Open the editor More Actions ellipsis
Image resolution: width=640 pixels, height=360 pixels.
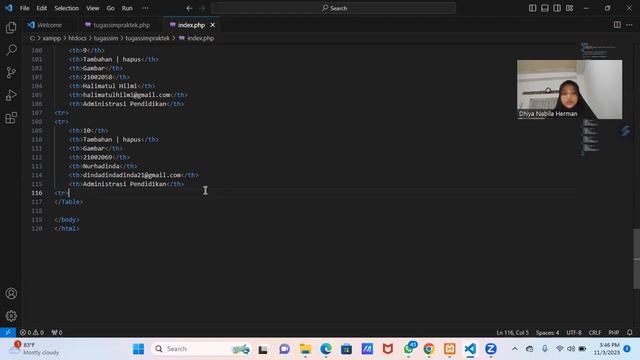click(629, 25)
